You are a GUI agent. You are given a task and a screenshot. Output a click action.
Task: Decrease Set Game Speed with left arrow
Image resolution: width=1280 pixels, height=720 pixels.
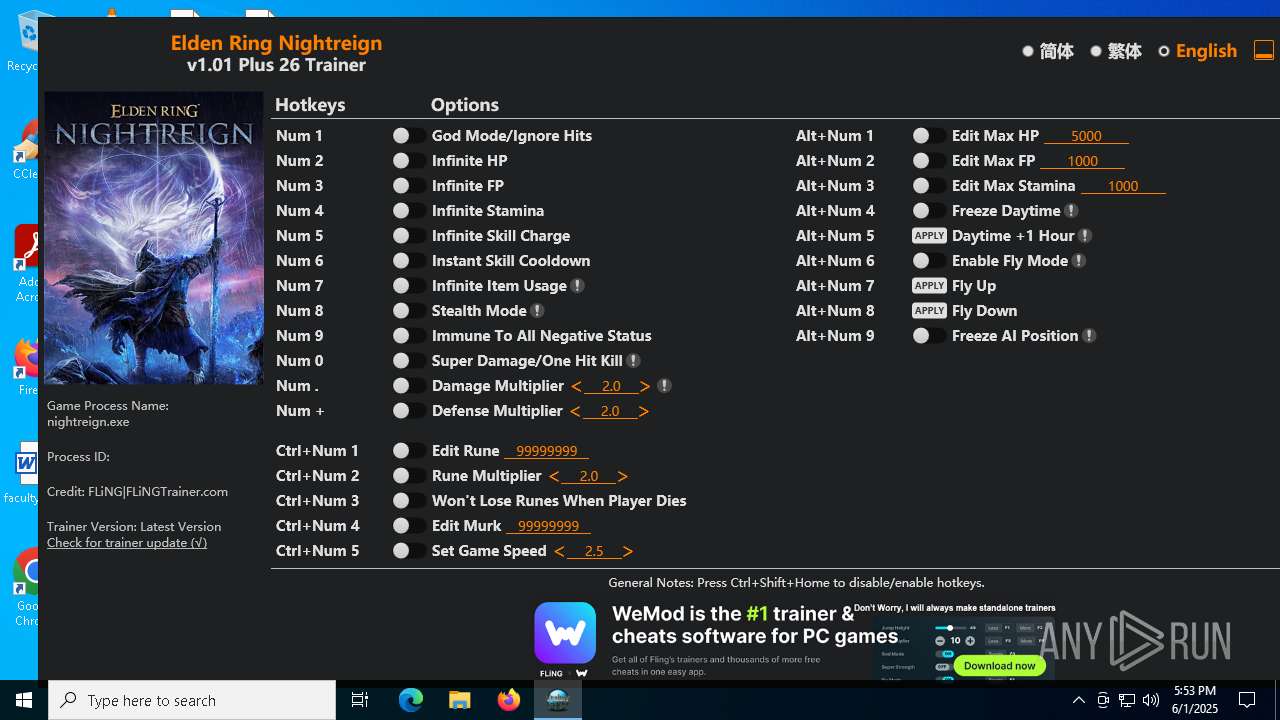559,551
